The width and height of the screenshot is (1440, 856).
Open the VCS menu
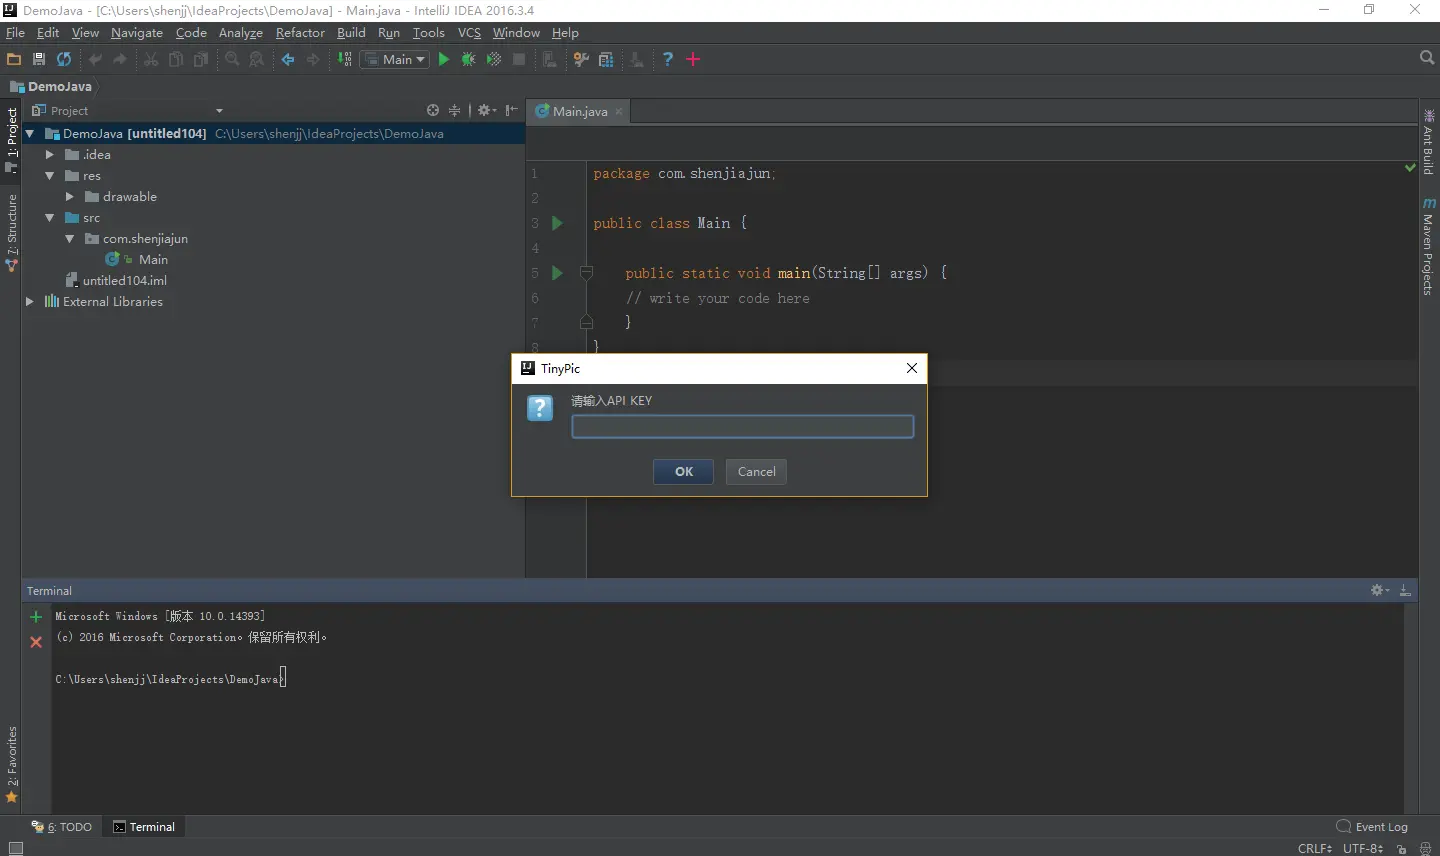click(x=469, y=32)
